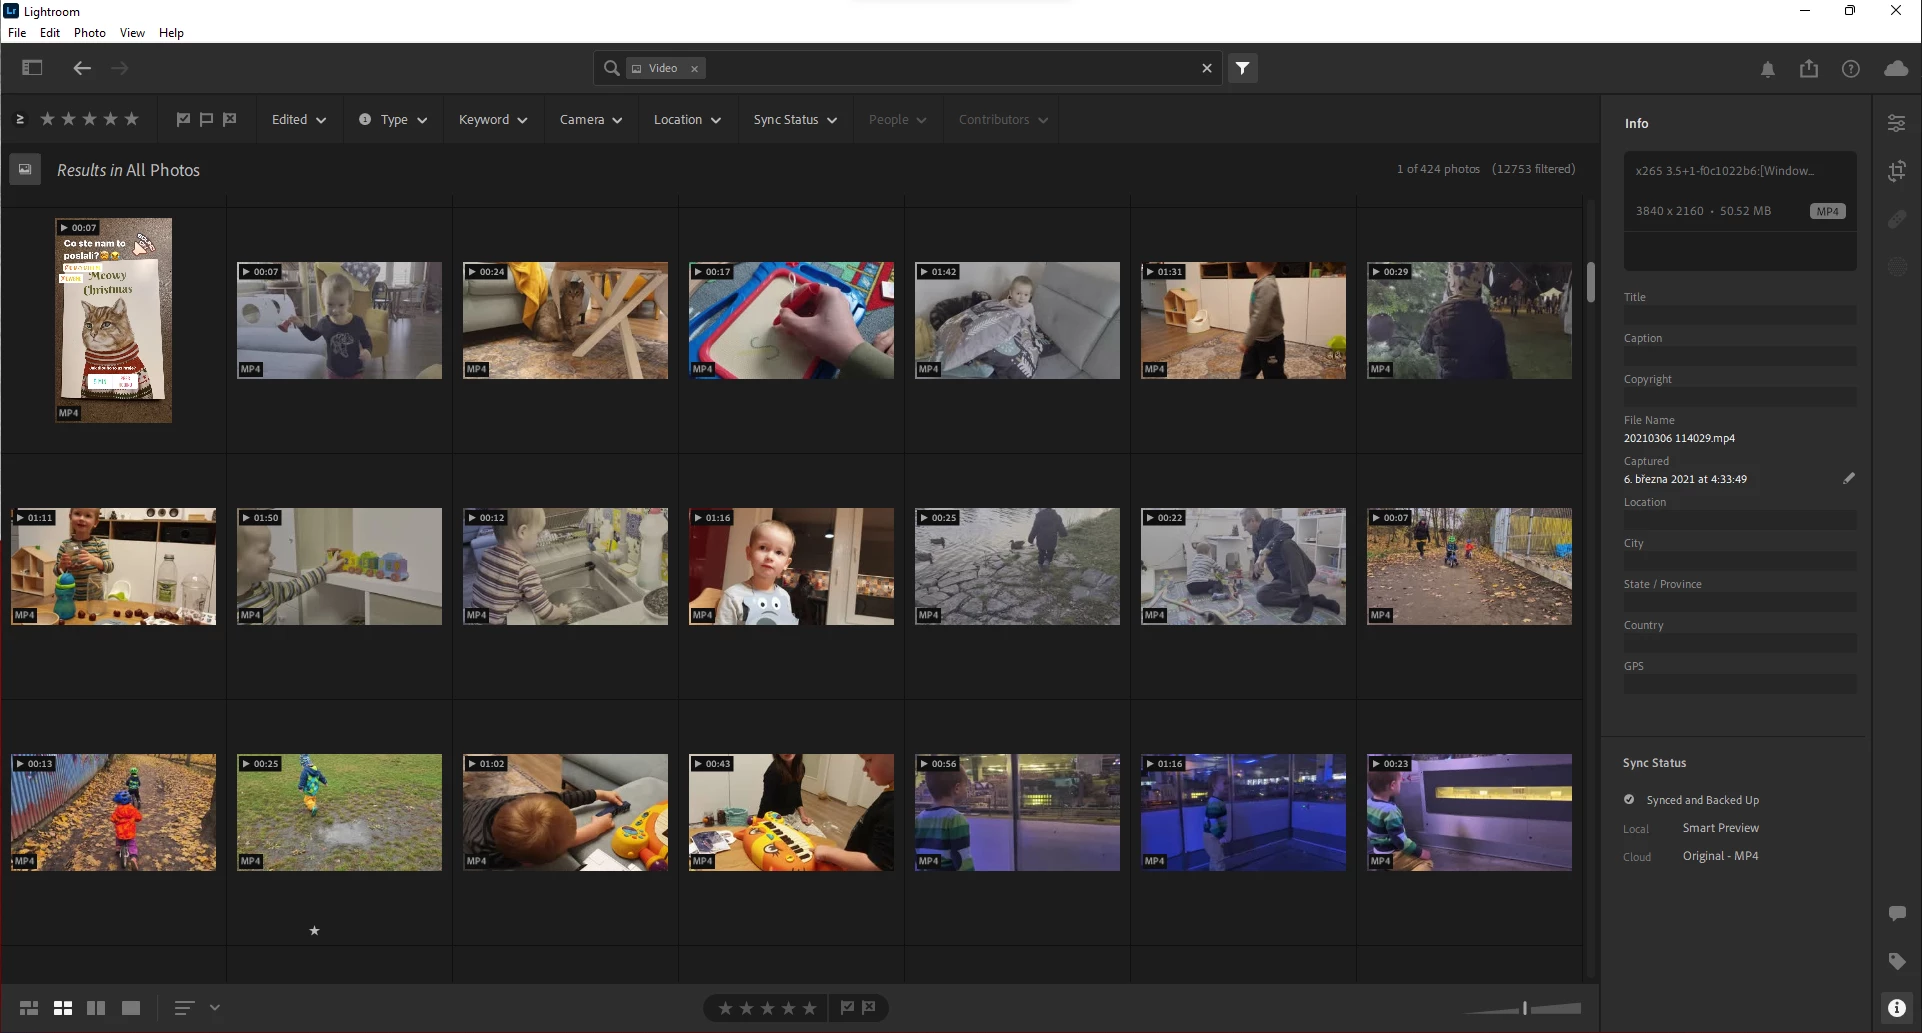Edit the captured date with pencil icon
The width and height of the screenshot is (1922, 1033).
pyautogui.click(x=1849, y=479)
